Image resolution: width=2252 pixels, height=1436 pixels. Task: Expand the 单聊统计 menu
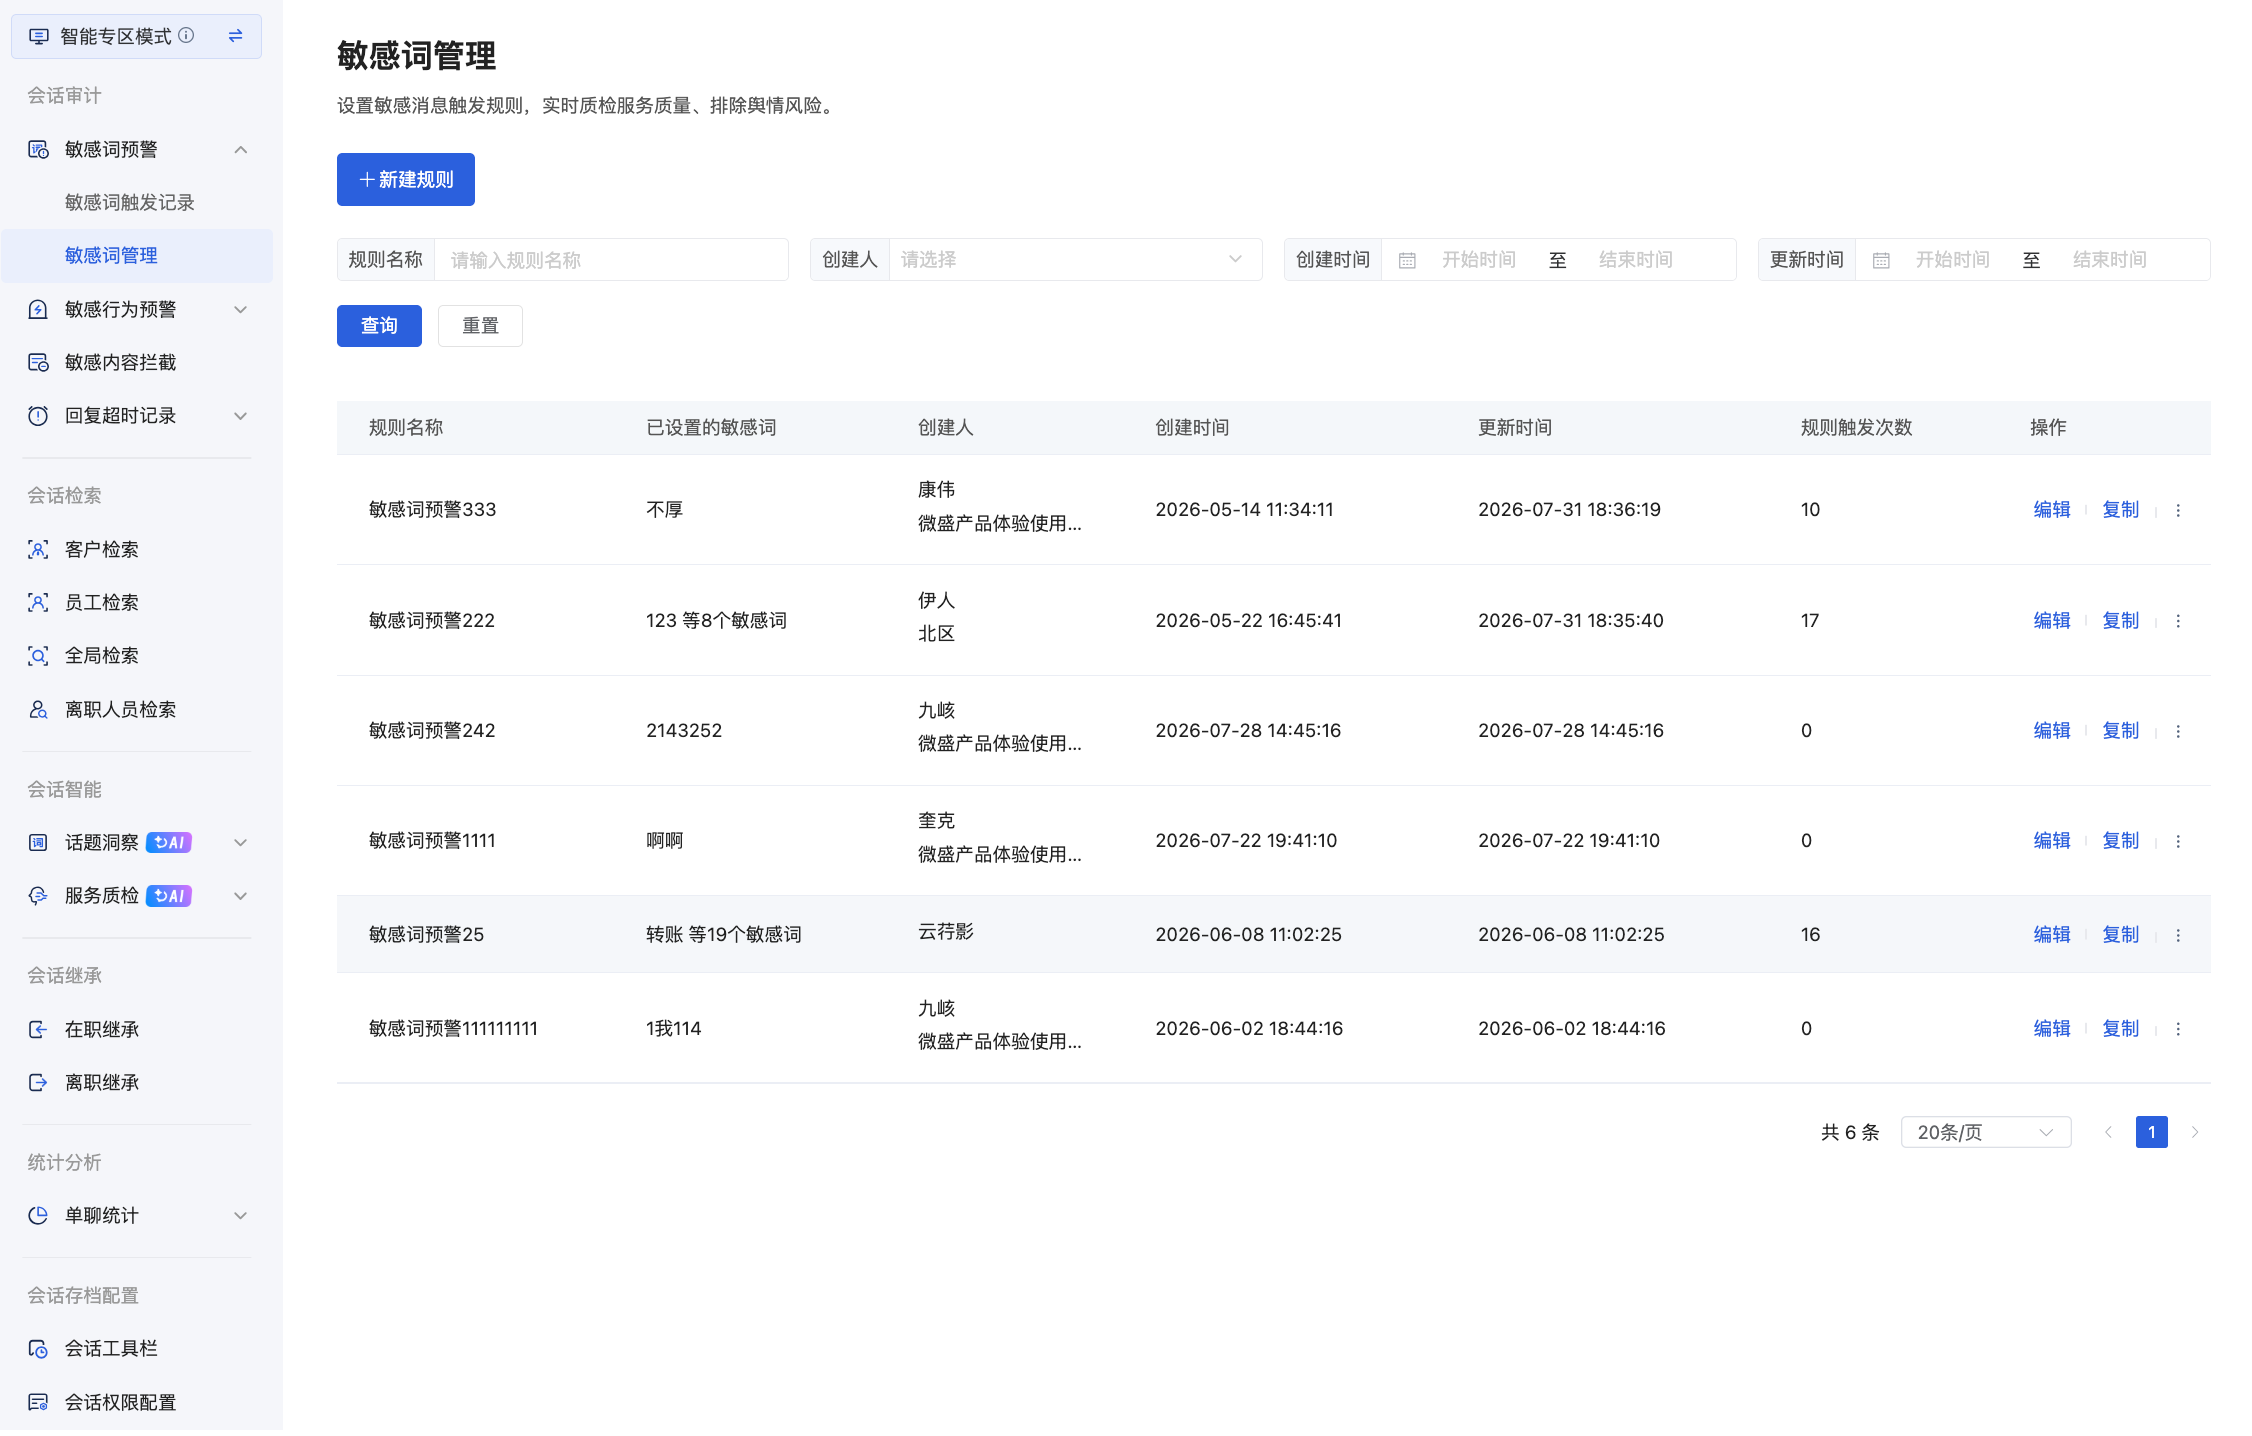[241, 1216]
